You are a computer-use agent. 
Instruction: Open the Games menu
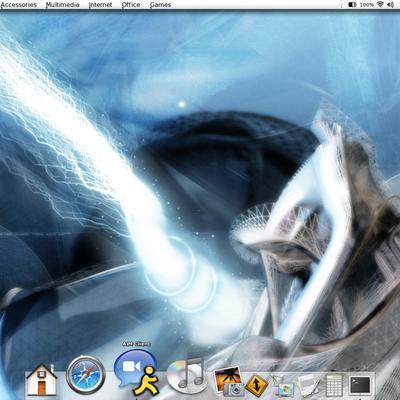(160, 5)
